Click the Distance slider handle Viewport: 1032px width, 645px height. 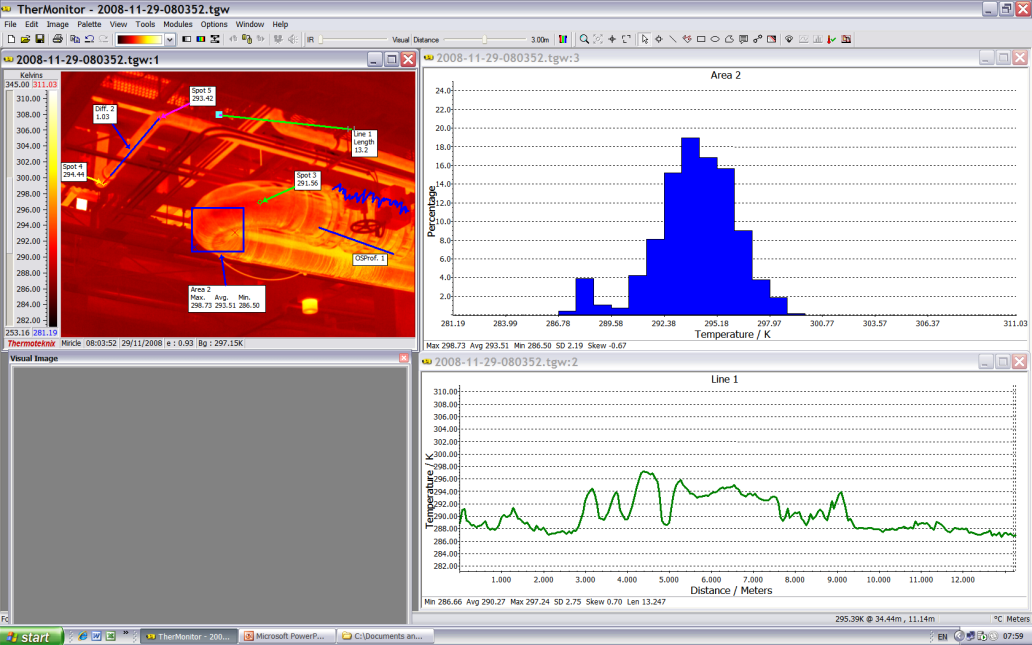(x=485, y=39)
